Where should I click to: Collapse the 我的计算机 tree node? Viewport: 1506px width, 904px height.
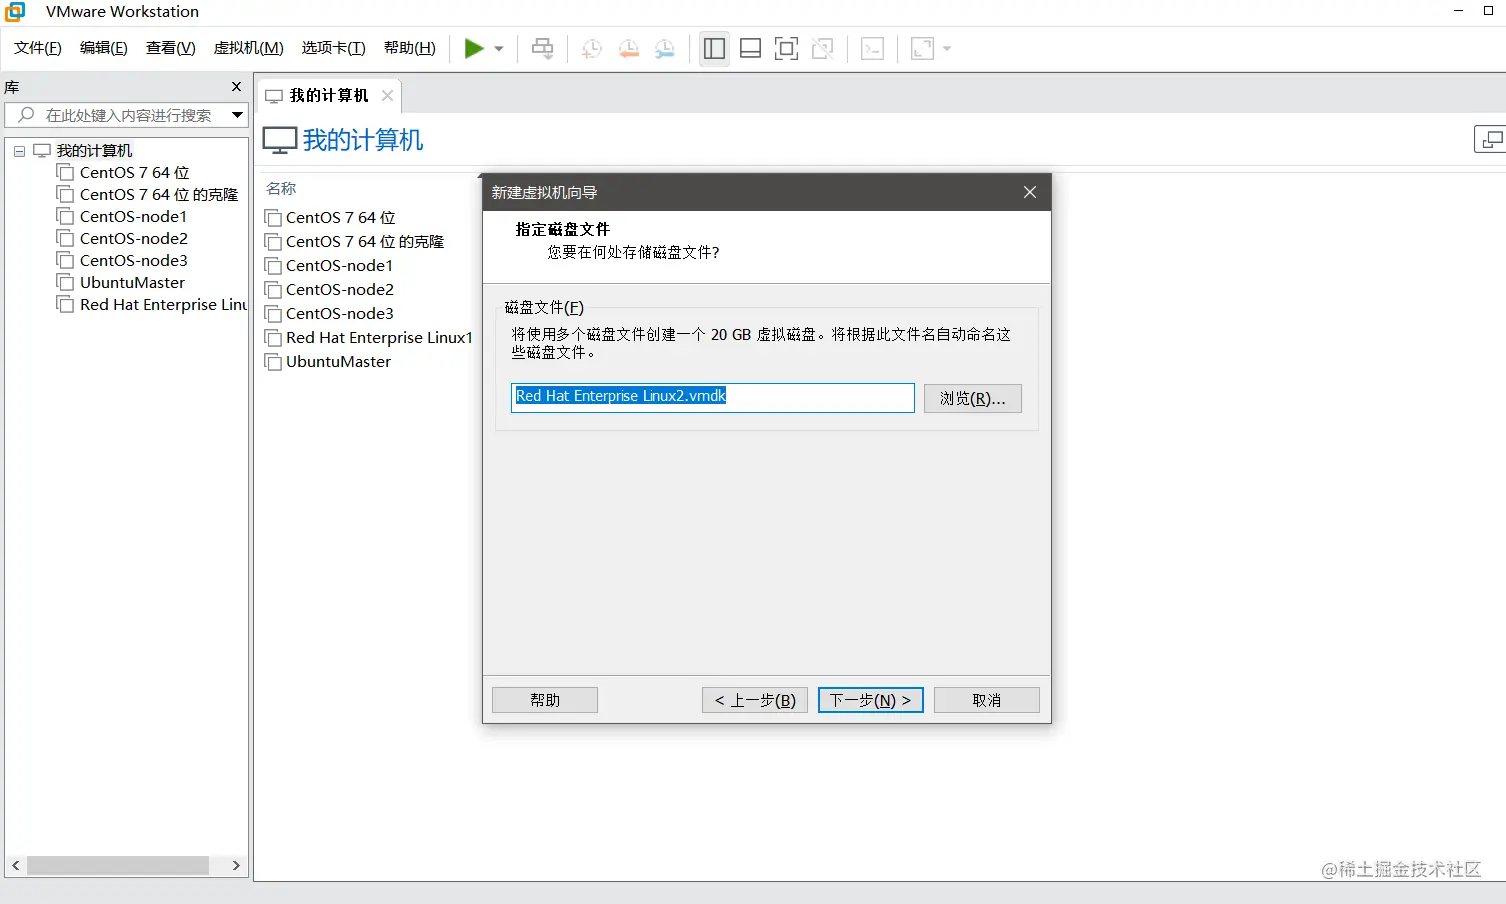19,151
